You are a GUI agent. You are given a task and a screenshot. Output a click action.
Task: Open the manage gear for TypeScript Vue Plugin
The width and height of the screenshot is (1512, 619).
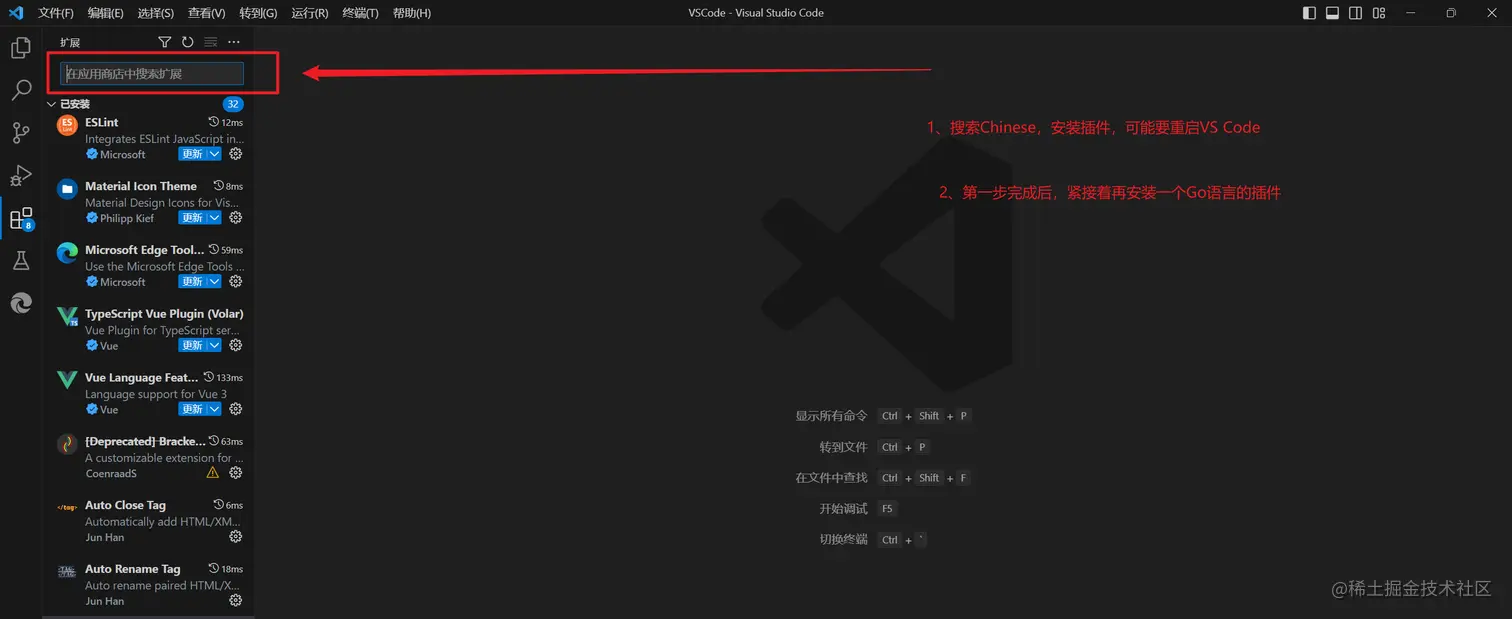pos(236,345)
